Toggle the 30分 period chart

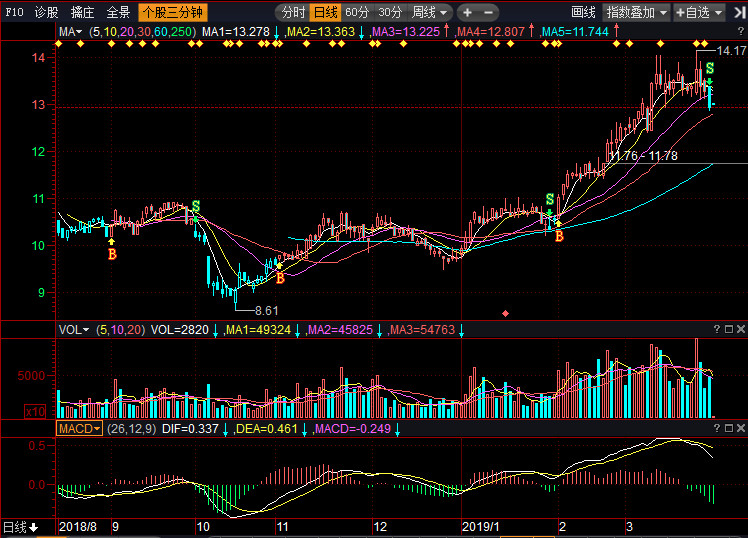click(x=390, y=13)
